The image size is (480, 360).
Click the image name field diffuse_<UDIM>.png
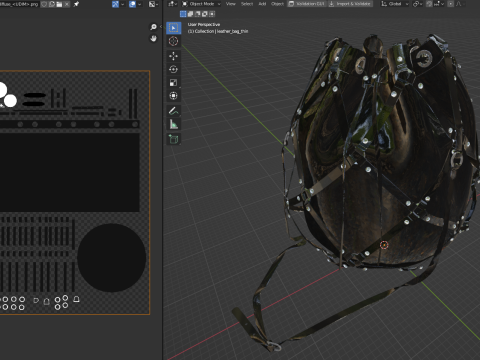click(x=19, y=4)
